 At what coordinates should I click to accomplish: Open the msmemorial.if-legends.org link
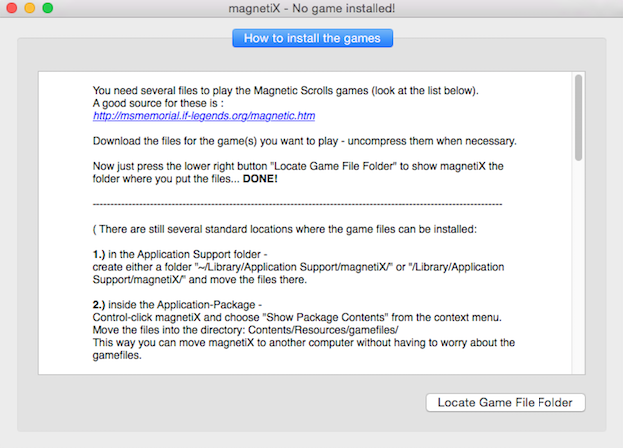[204, 116]
